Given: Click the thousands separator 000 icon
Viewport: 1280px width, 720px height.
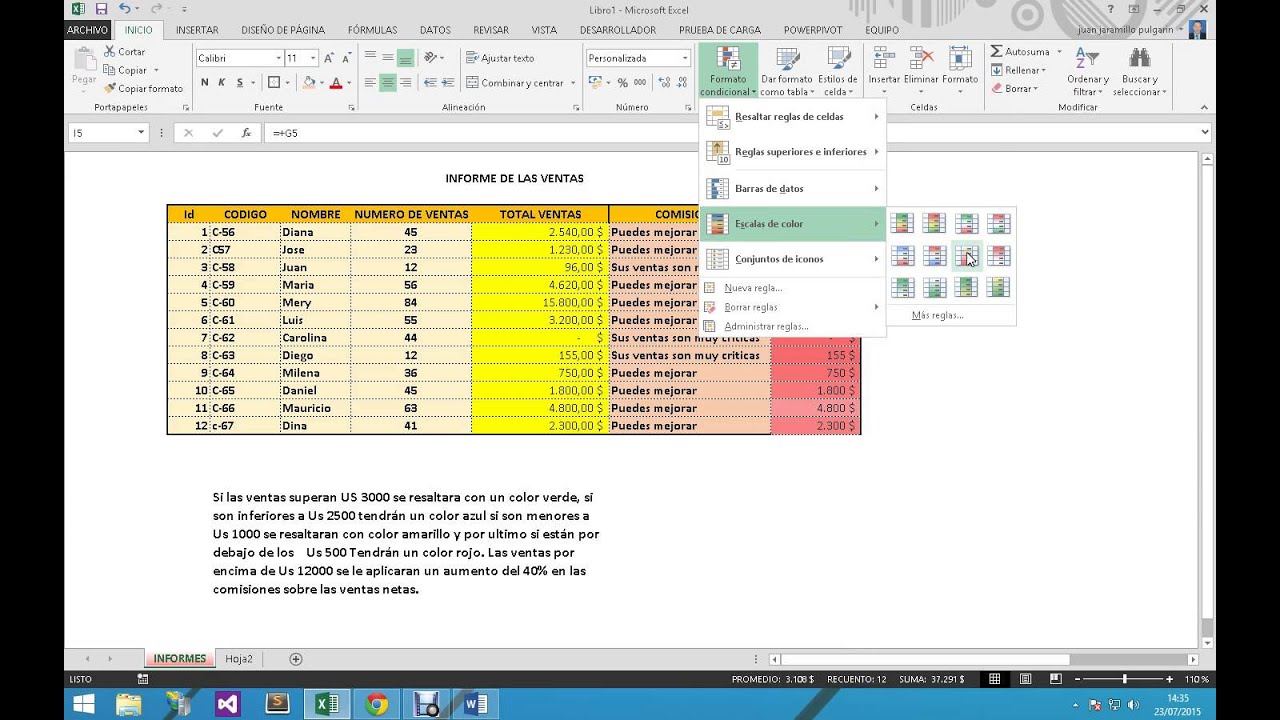Looking at the screenshot, I should tap(640, 83).
